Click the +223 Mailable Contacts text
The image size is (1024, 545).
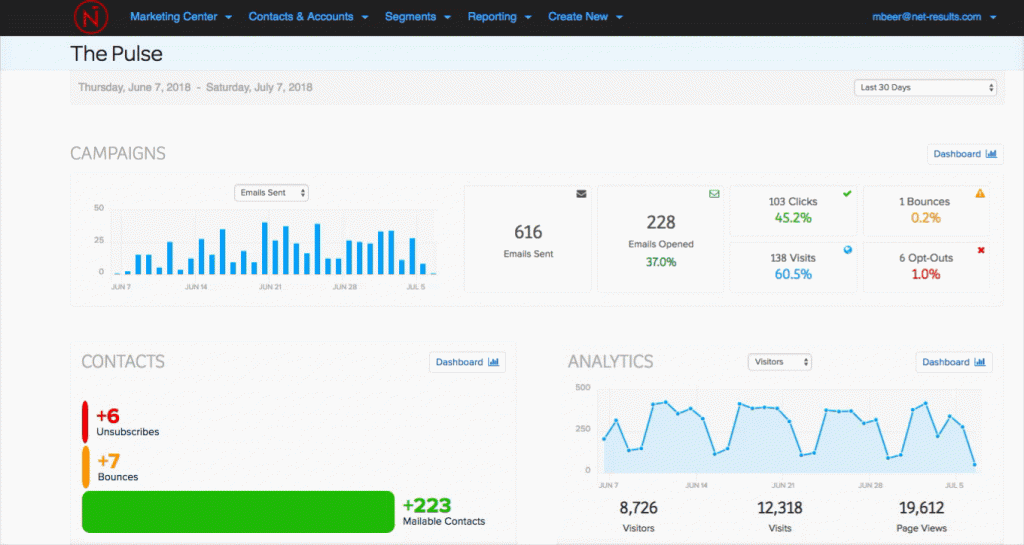[x=443, y=512]
